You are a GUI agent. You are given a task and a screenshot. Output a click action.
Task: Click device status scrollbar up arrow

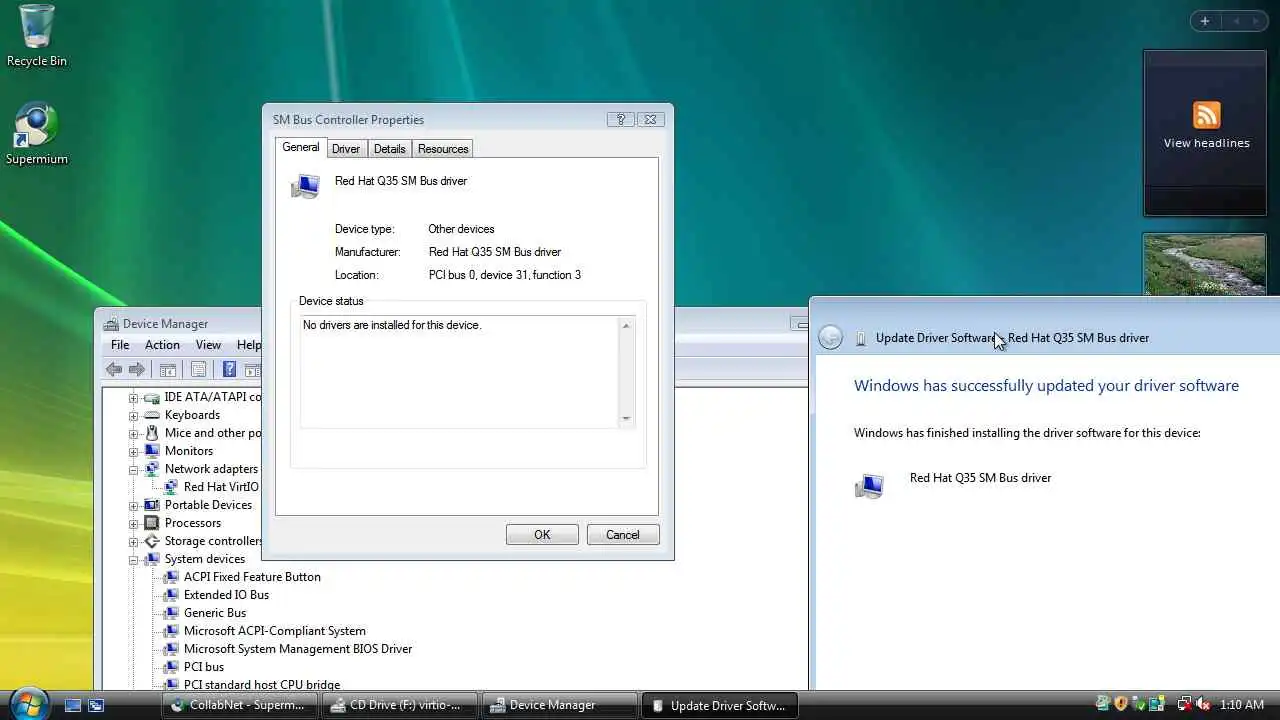[626, 325]
